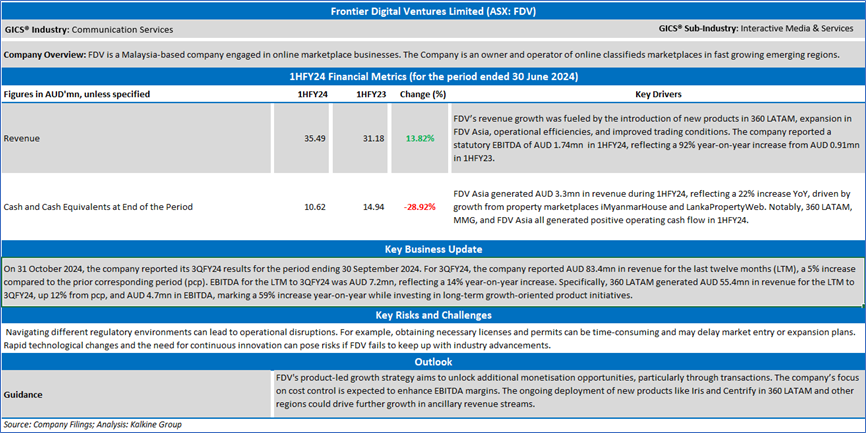866x433 pixels.
Task: Click the 3QFY24 results update paragraph
Action: click(x=429, y=282)
